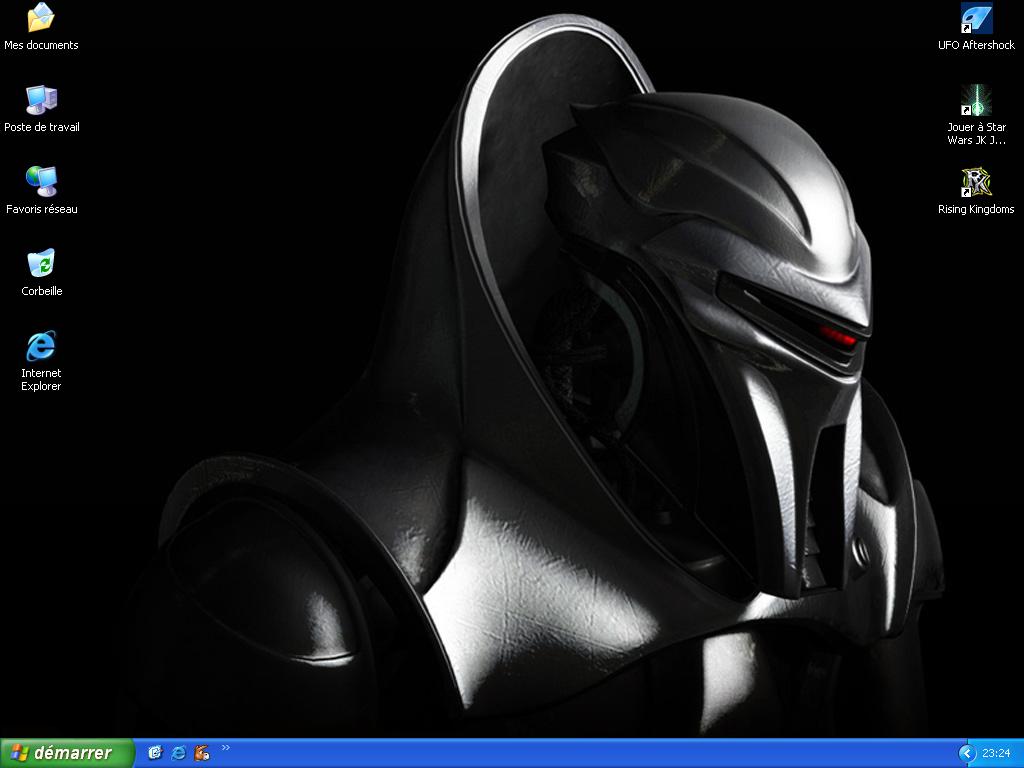Image resolution: width=1024 pixels, height=768 pixels.
Task: Click the 23:24 taskbar clock
Action: pyautogui.click(x=996, y=754)
